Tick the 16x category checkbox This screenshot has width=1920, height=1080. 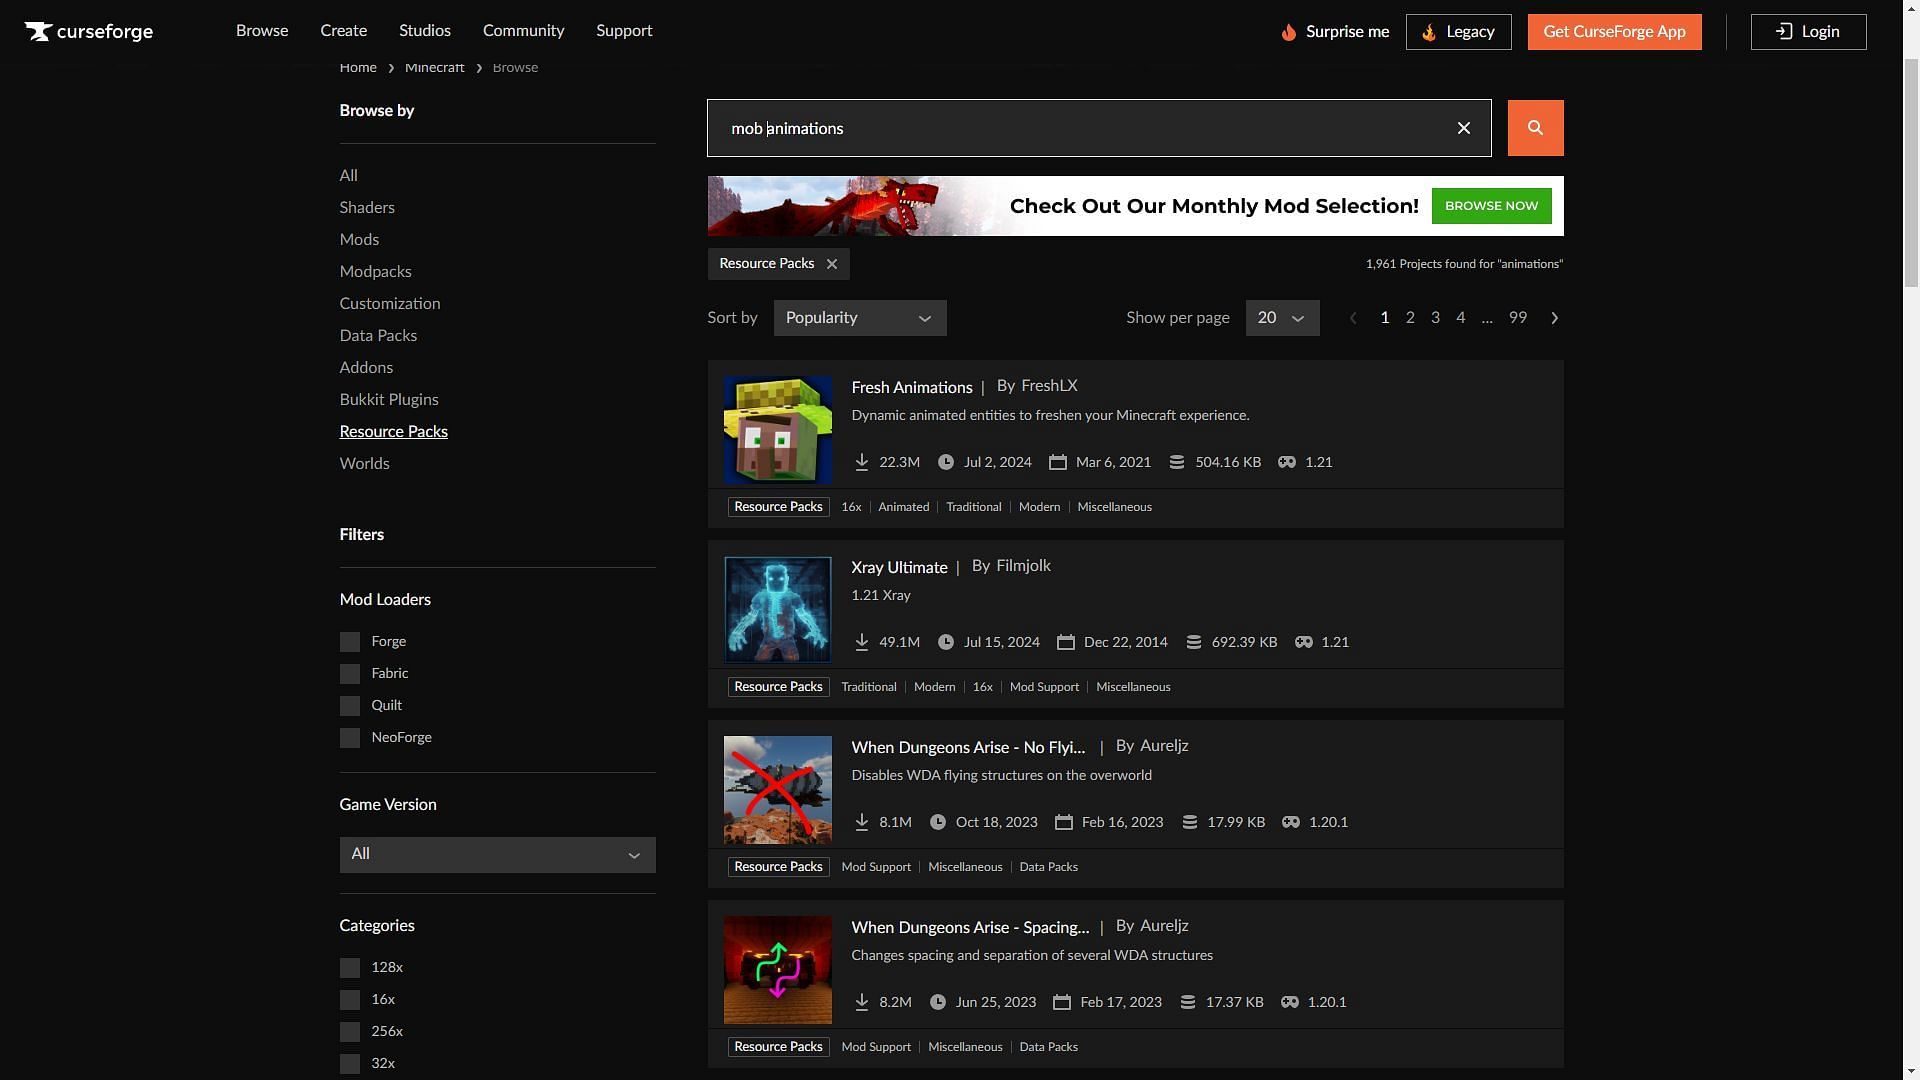(349, 1000)
